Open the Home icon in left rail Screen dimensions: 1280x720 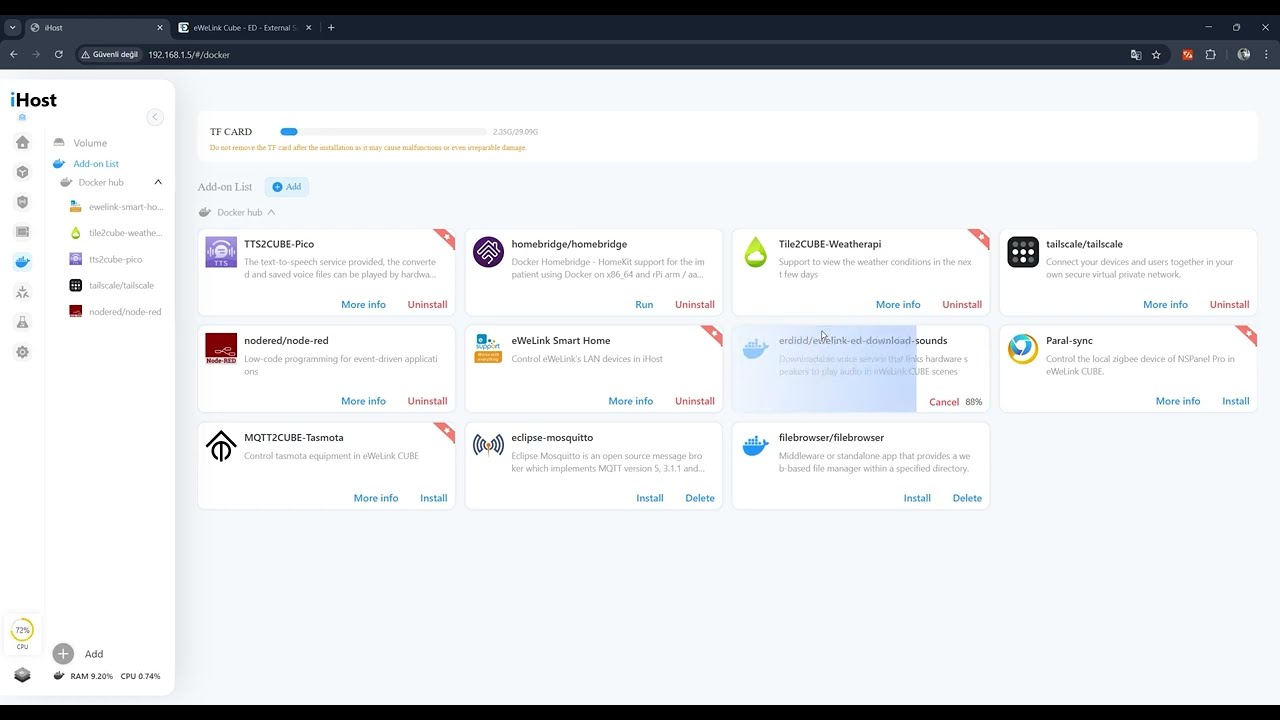tap(22, 142)
